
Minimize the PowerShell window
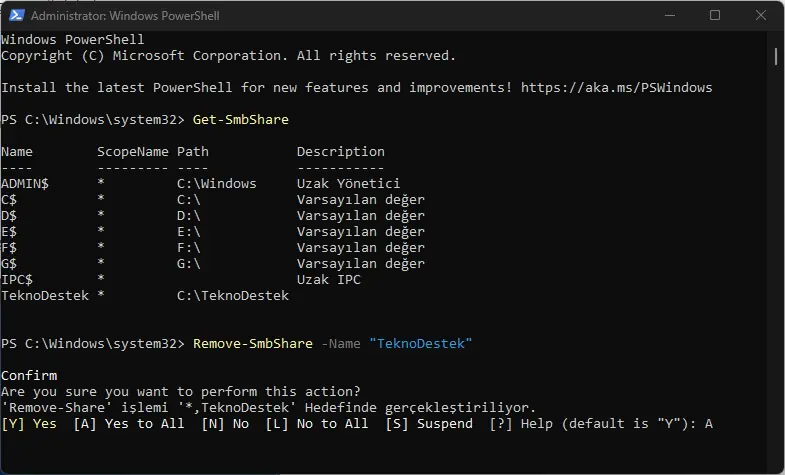[670, 16]
